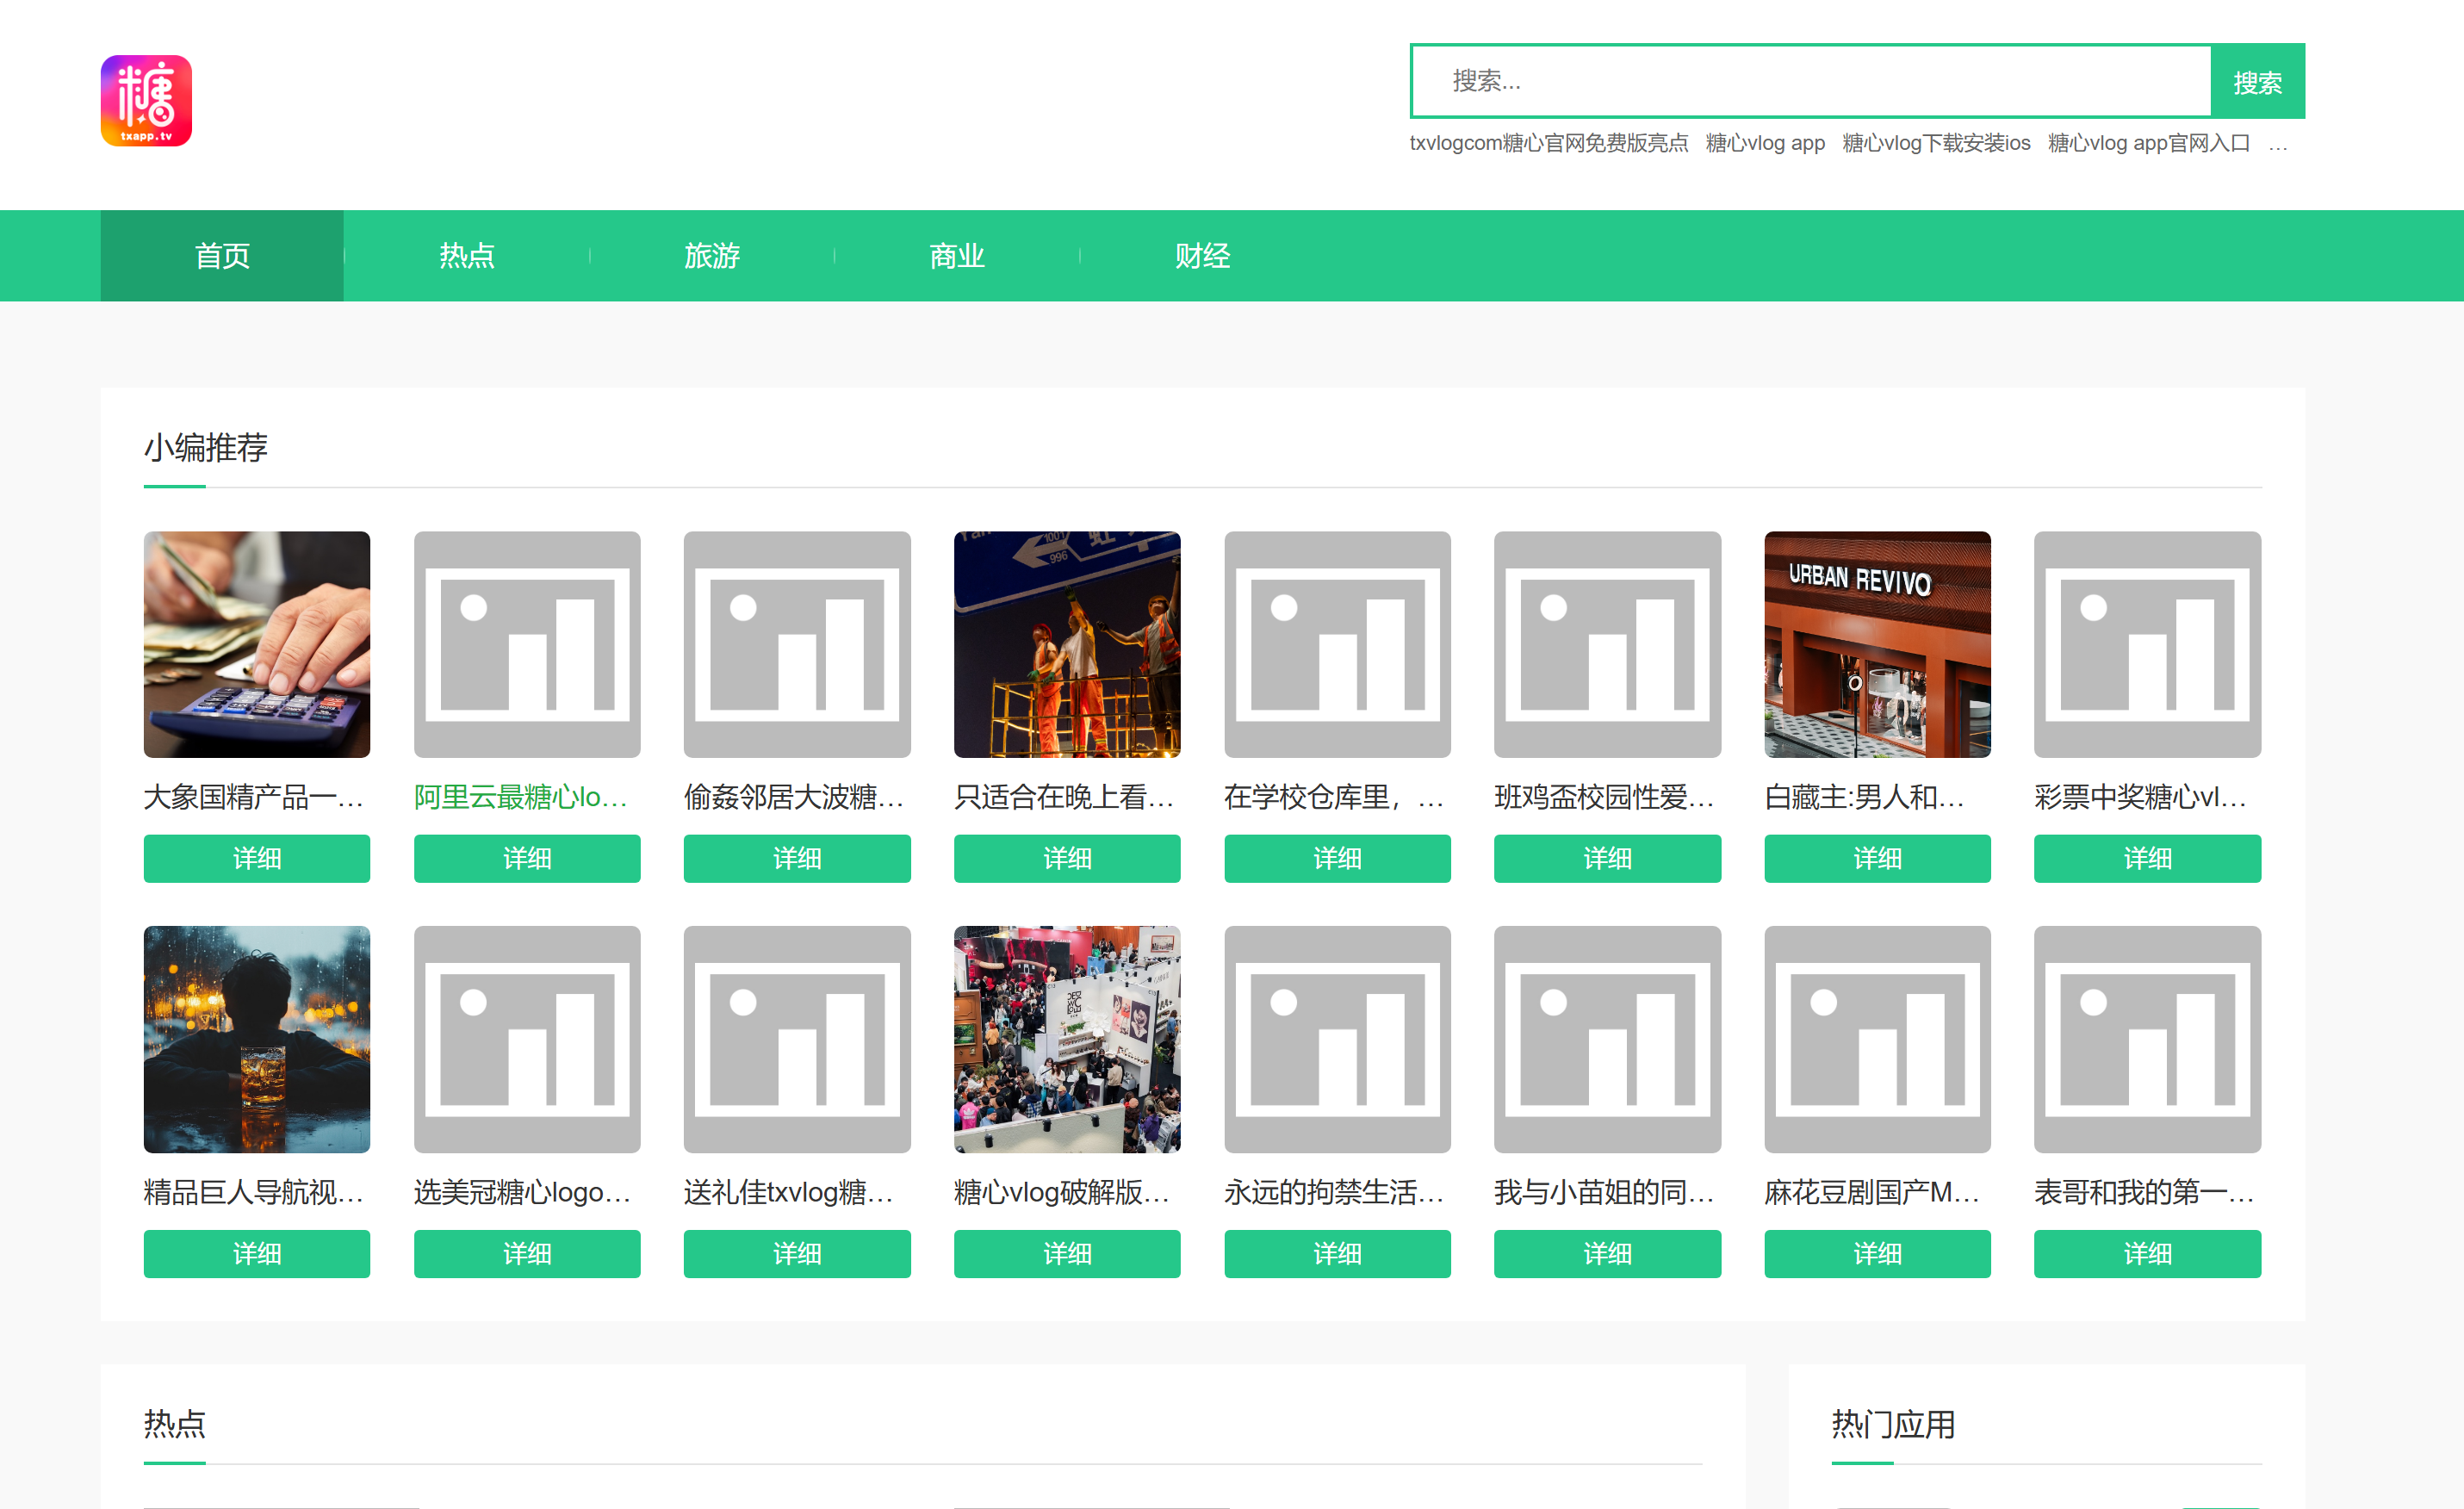Image resolution: width=2464 pixels, height=1509 pixels.
Task: Click the pink txapp.tv site logo
Action: (146, 101)
